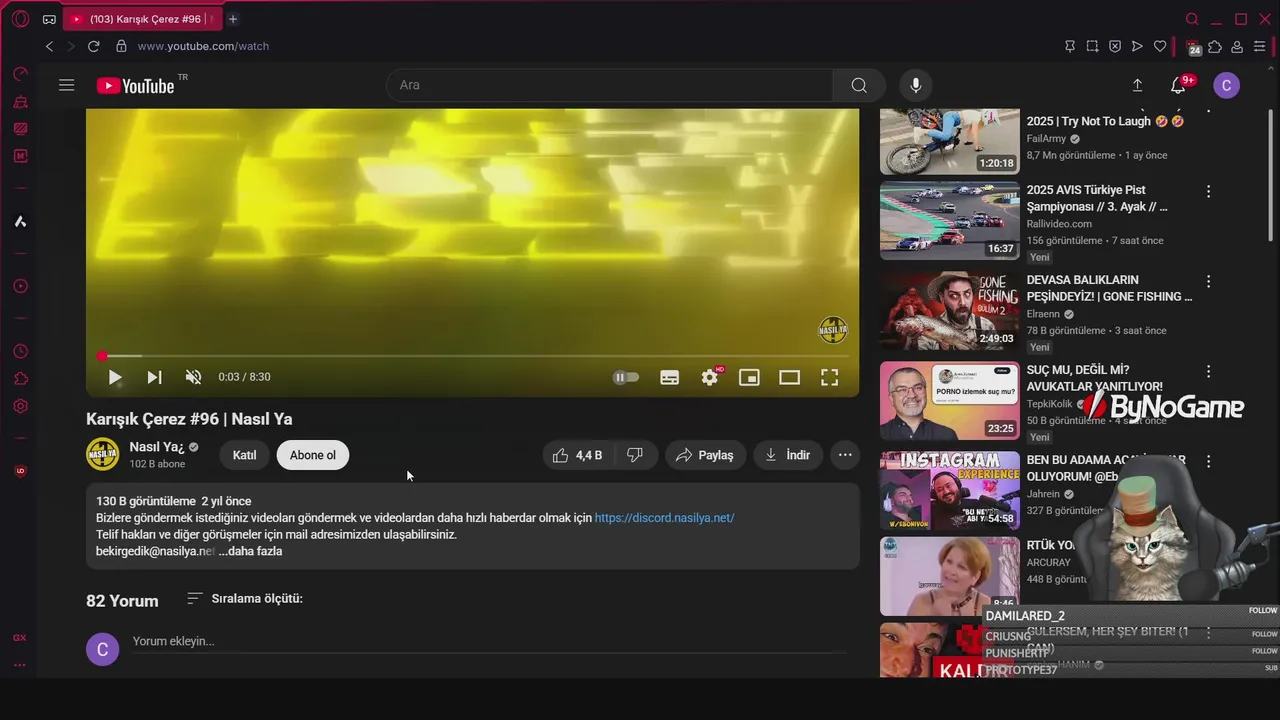Focus the Ara search box
This screenshot has width=1280, height=720.
(x=609, y=85)
